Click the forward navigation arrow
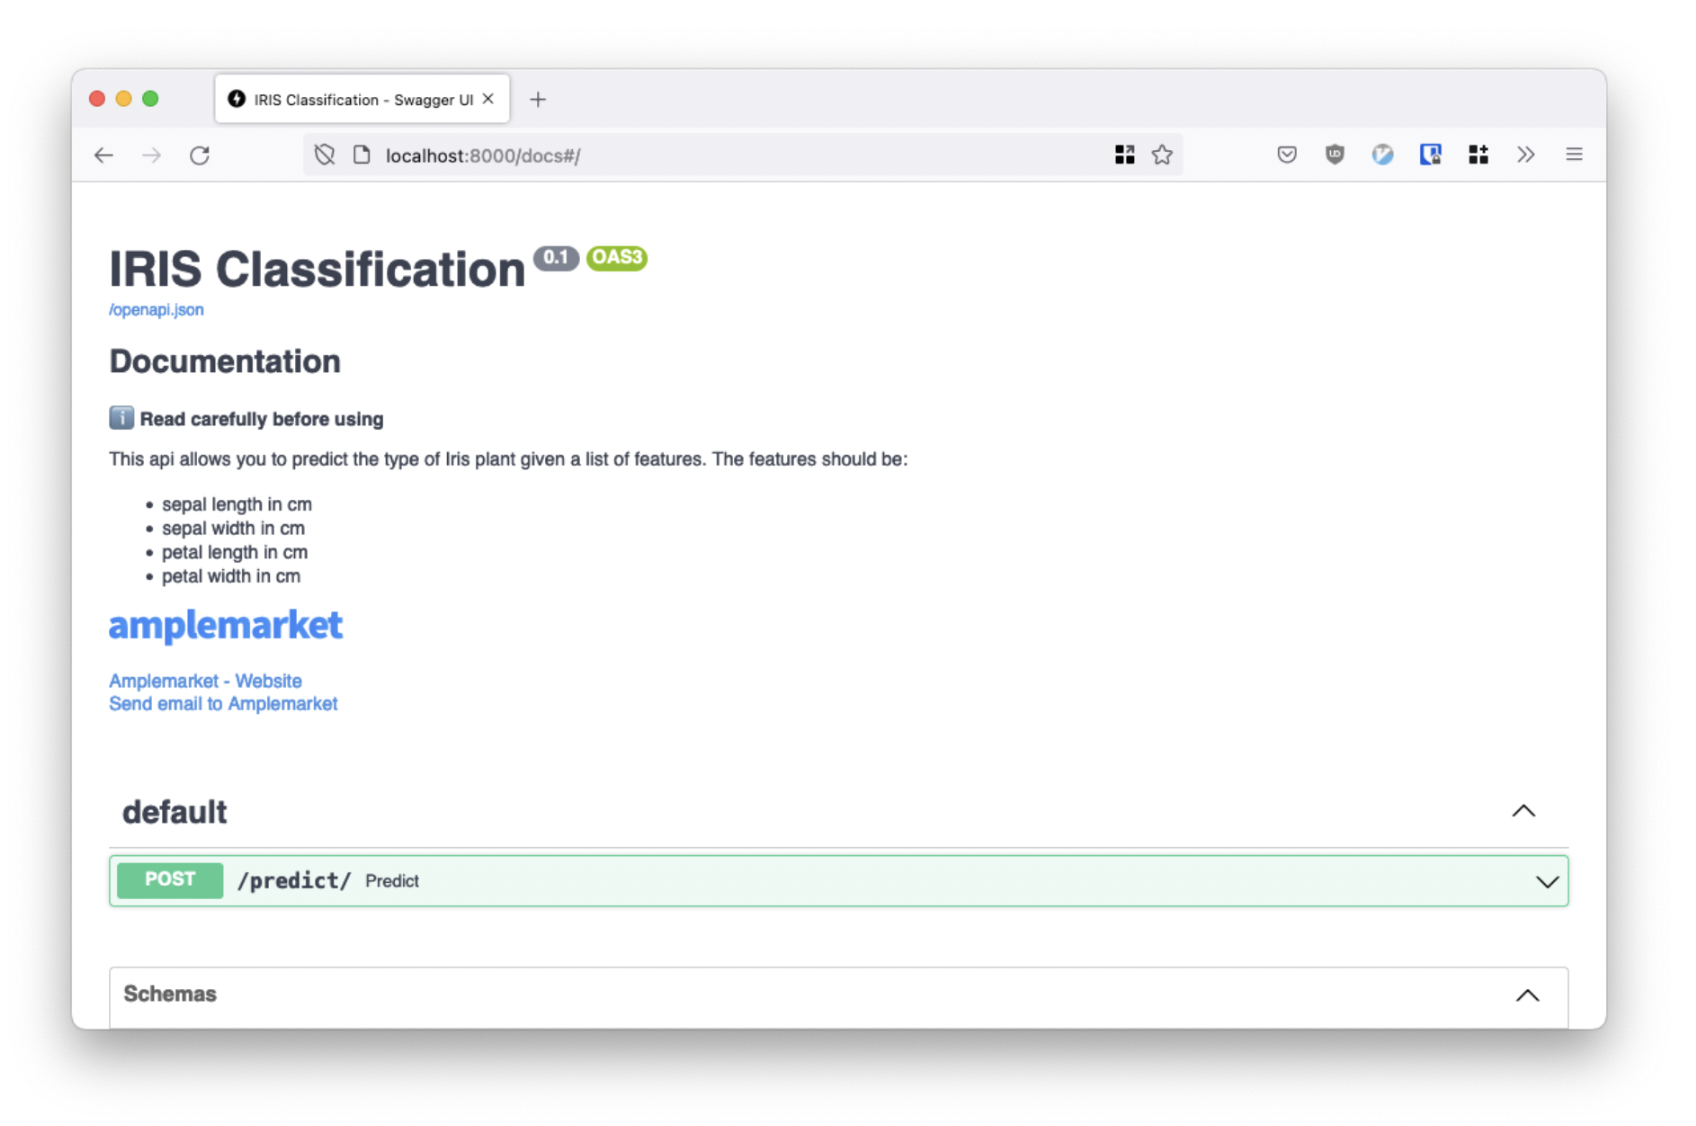The height and width of the screenshot is (1126, 1696). click(152, 155)
